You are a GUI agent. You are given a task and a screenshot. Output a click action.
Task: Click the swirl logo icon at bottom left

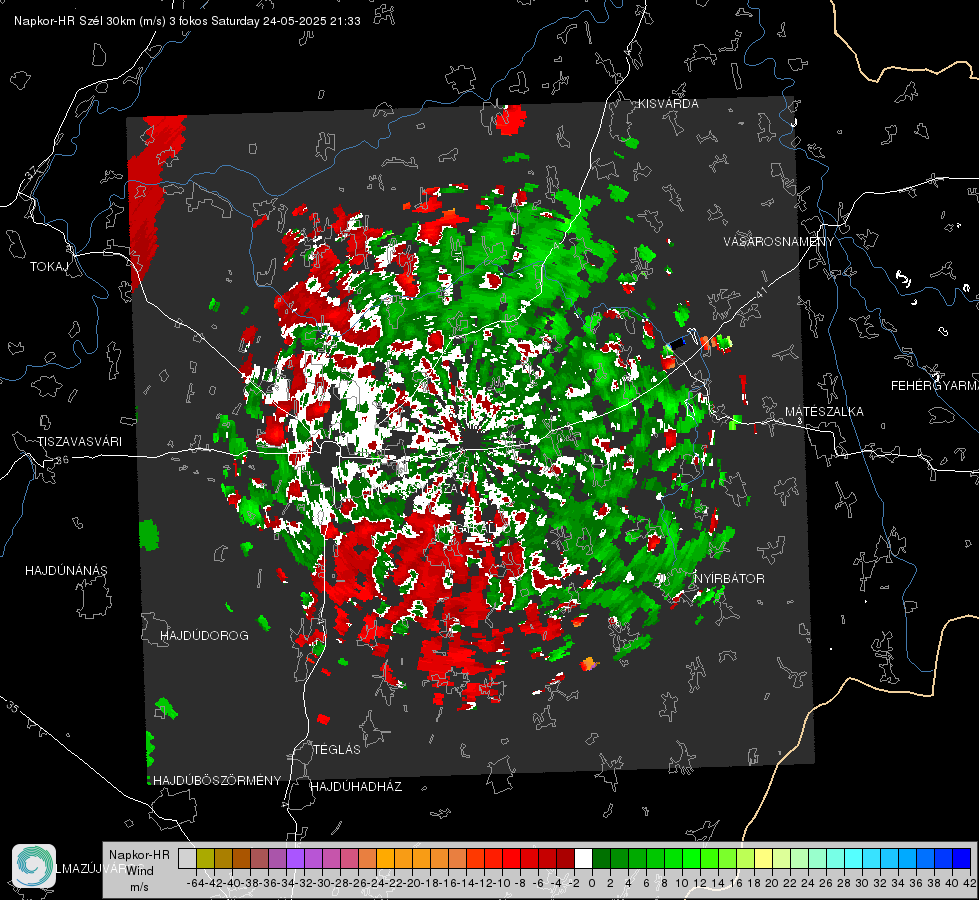coord(34,866)
